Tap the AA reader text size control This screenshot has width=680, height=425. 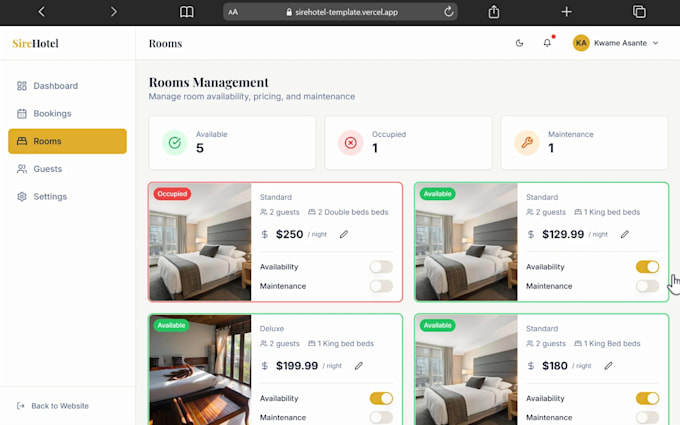pos(233,12)
